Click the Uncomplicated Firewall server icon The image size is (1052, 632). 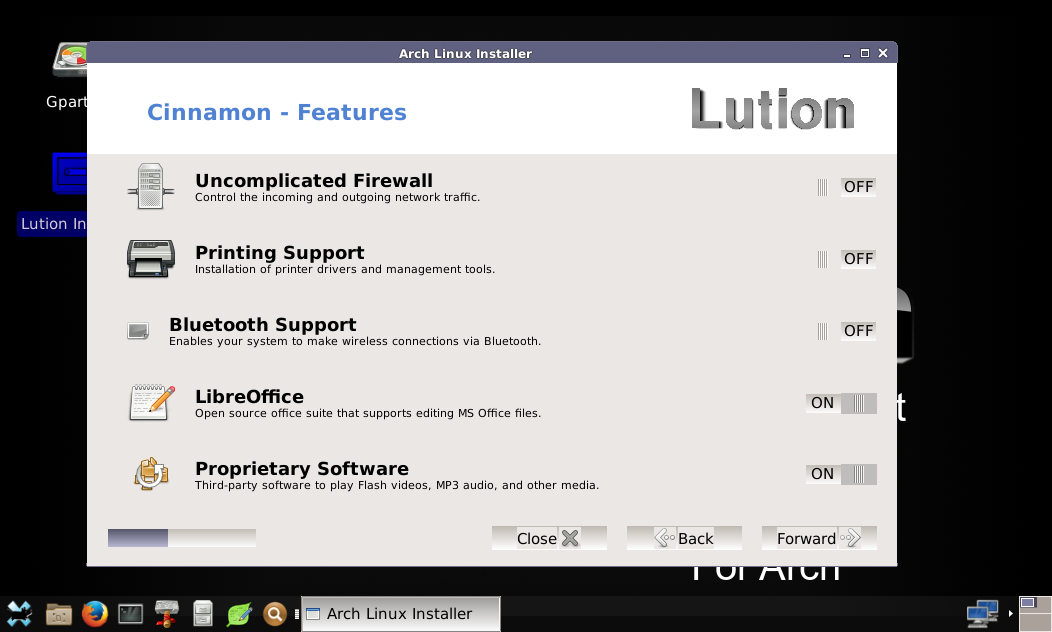coord(151,187)
